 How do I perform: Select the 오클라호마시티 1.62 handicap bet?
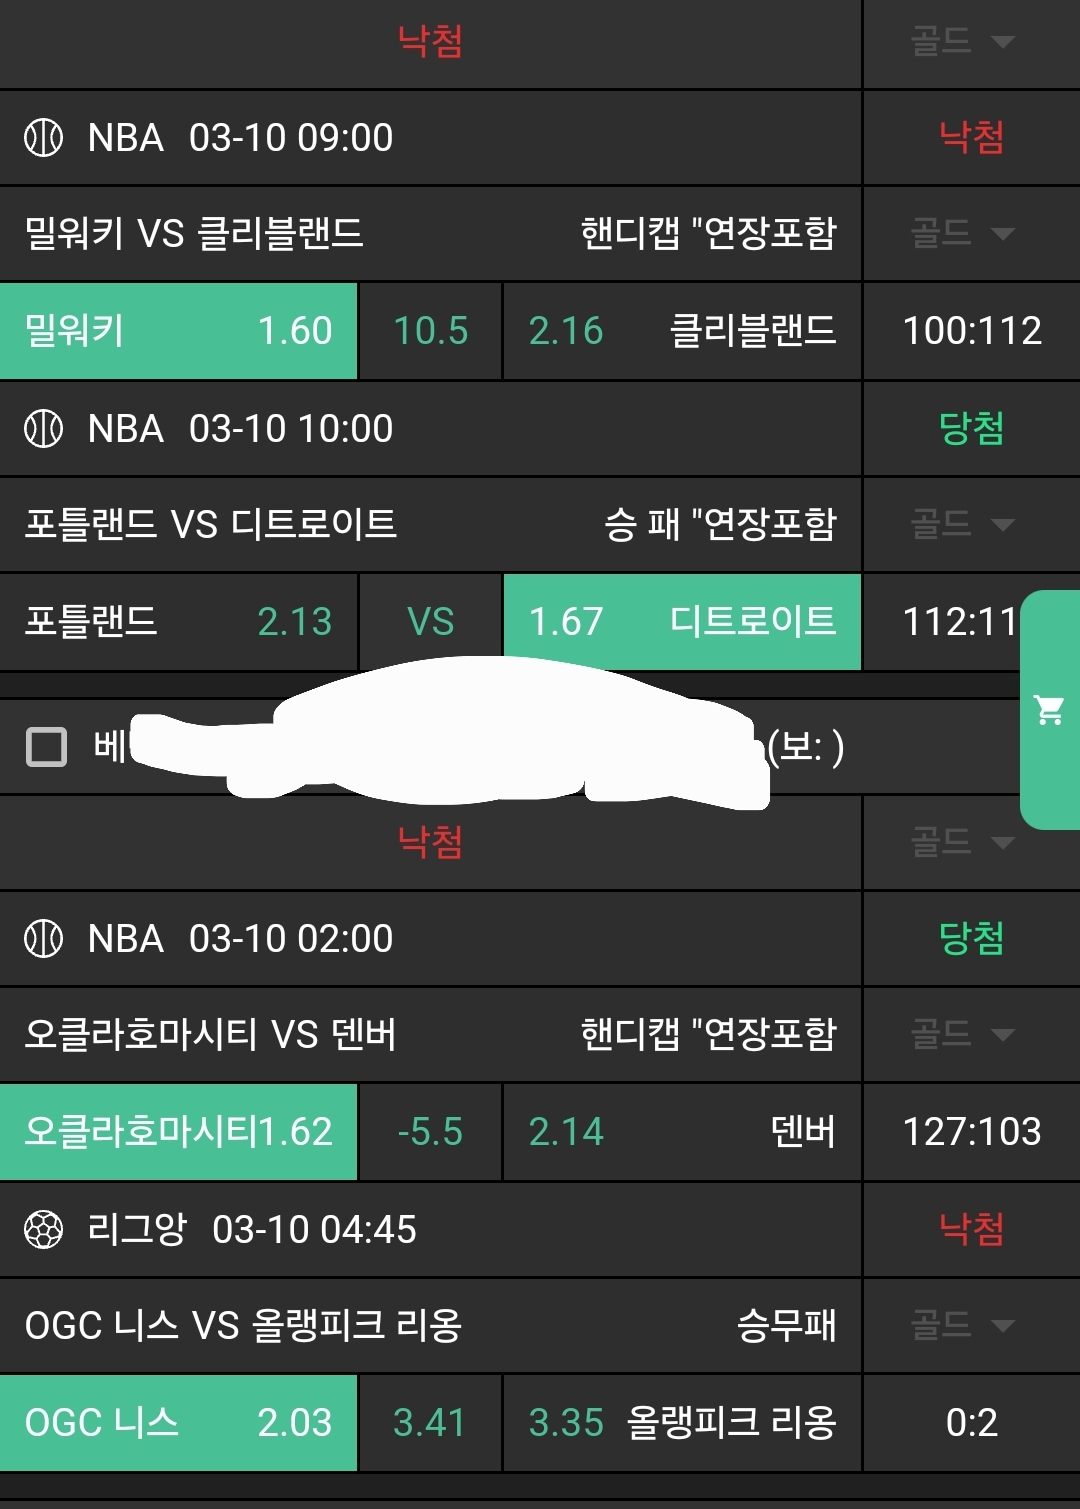(x=178, y=1132)
